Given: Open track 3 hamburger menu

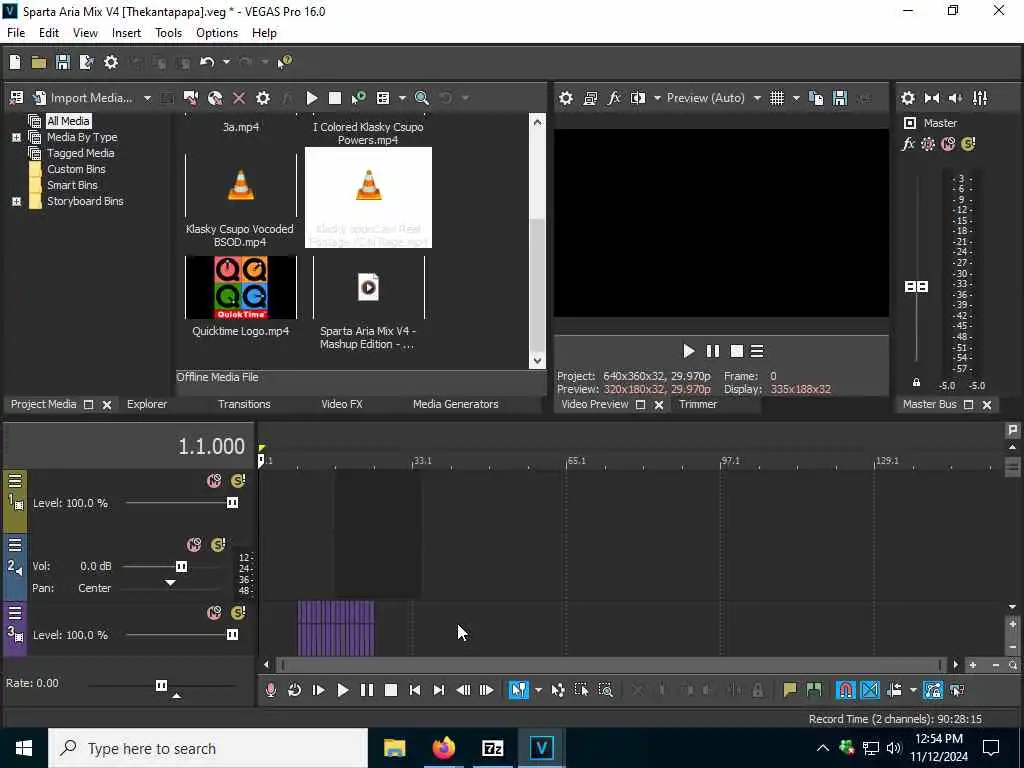Looking at the screenshot, I should click(x=15, y=613).
